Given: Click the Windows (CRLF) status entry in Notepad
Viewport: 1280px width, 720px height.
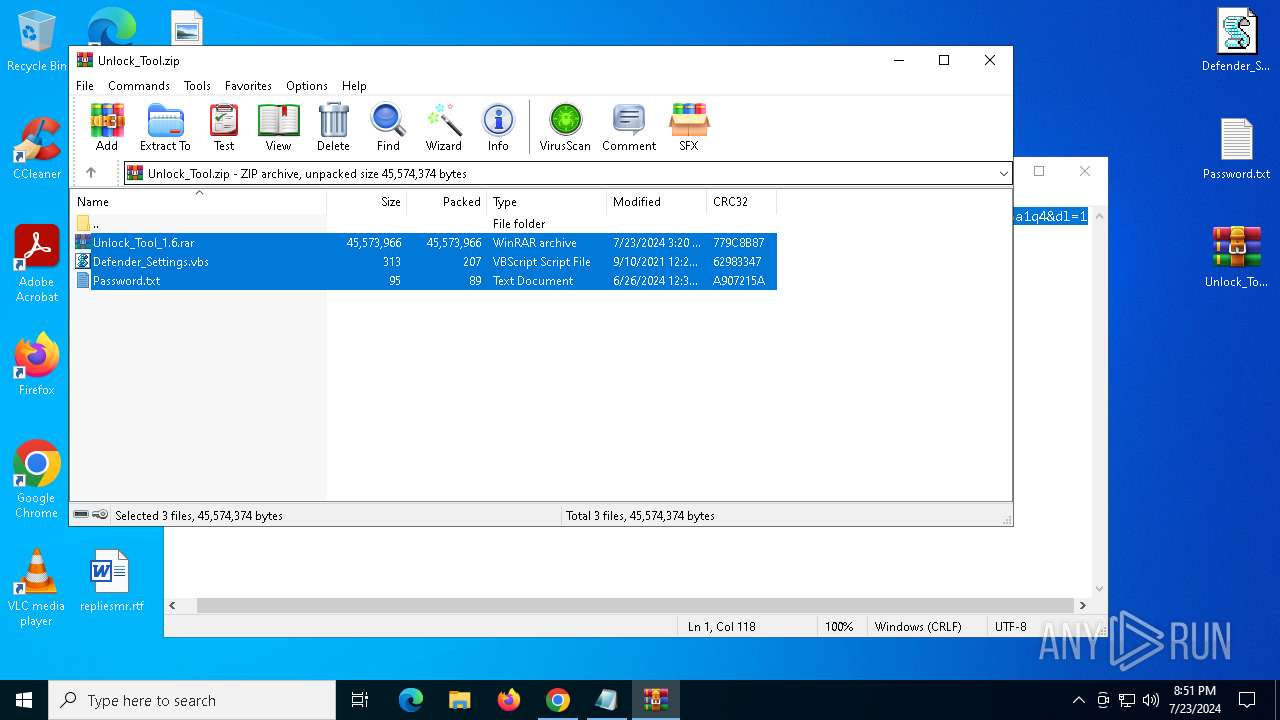Looking at the screenshot, I should (x=918, y=626).
